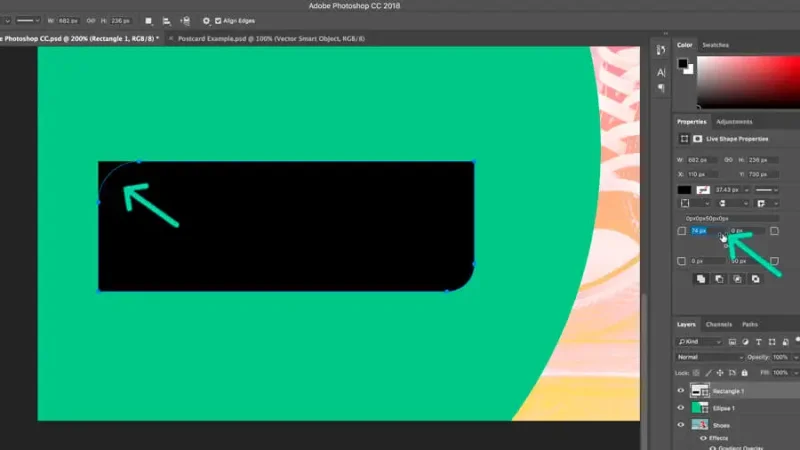Screen dimensions: 800x450
Task: Click the Y position field in Properties
Action: pos(762,174)
